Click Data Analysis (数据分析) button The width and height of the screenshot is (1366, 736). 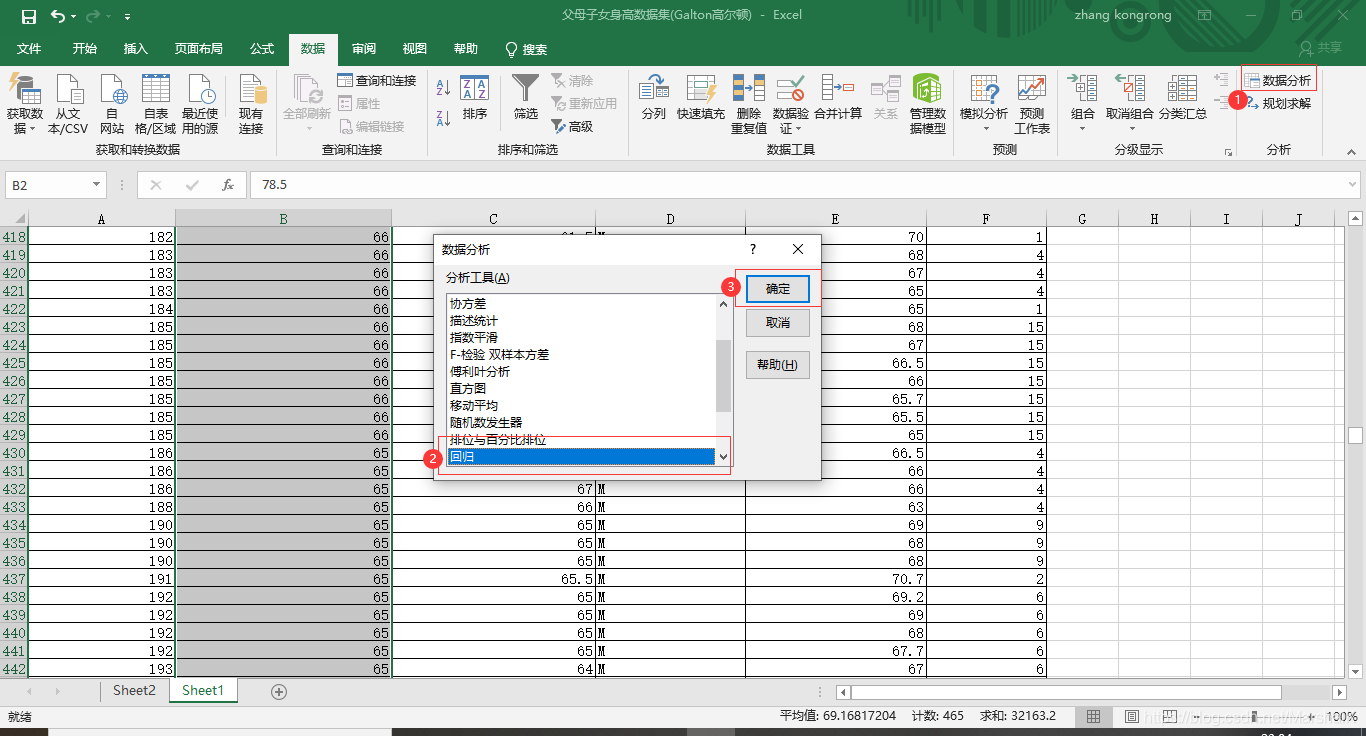click(1279, 80)
